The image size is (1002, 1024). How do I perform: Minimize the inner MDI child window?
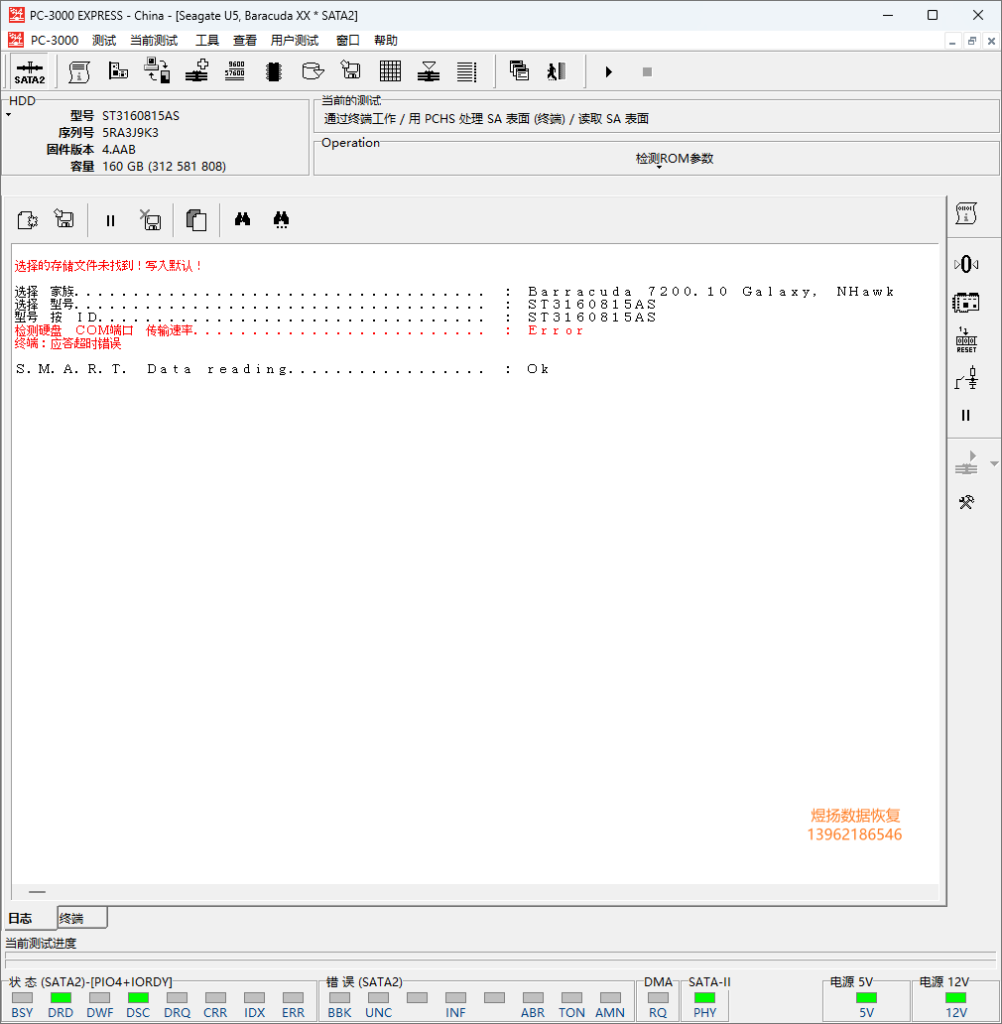[952, 40]
